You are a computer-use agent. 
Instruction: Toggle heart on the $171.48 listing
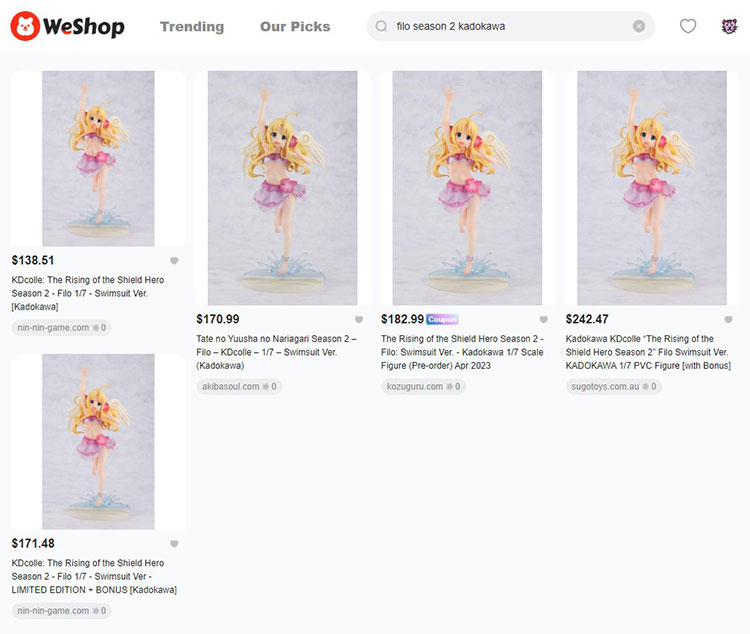[x=174, y=544]
